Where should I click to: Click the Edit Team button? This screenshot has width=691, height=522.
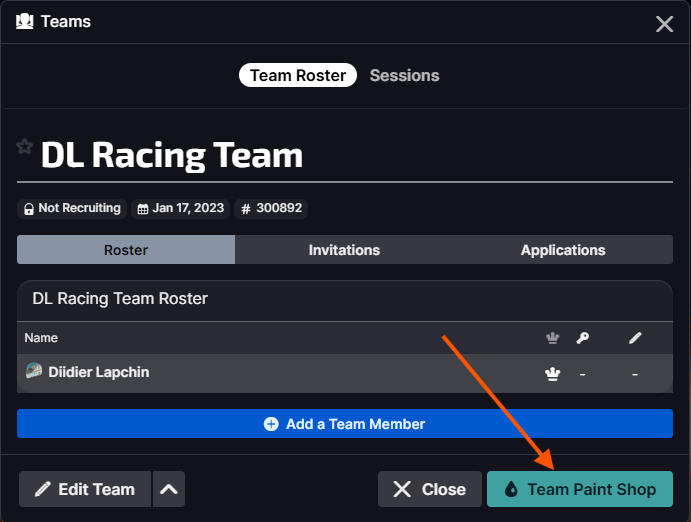pyautogui.click(x=85, y=489)
